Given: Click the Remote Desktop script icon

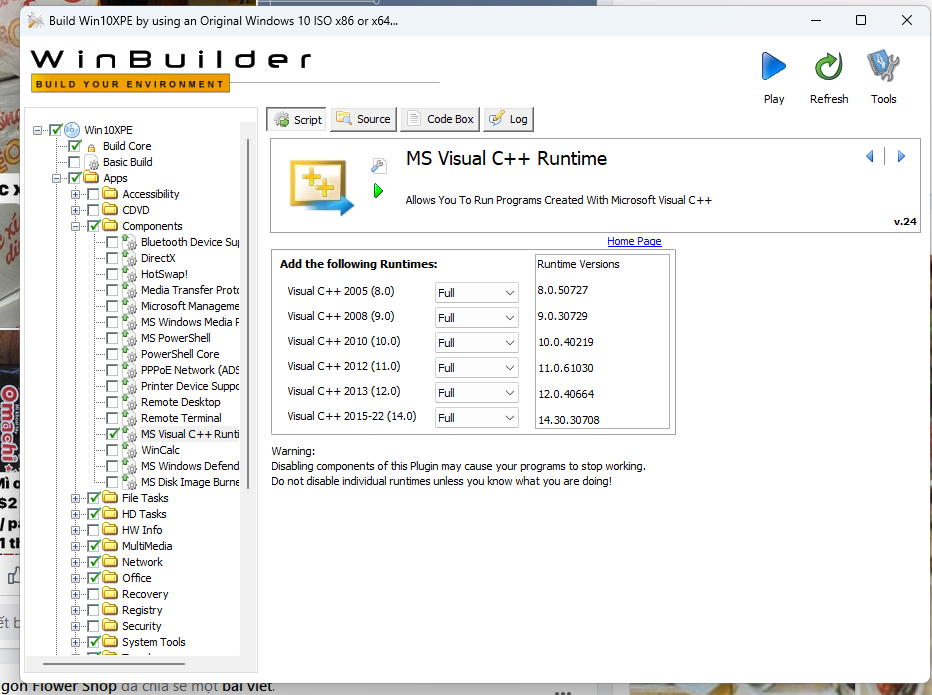Looking at the screenshot, I should [x=130, y=402].
